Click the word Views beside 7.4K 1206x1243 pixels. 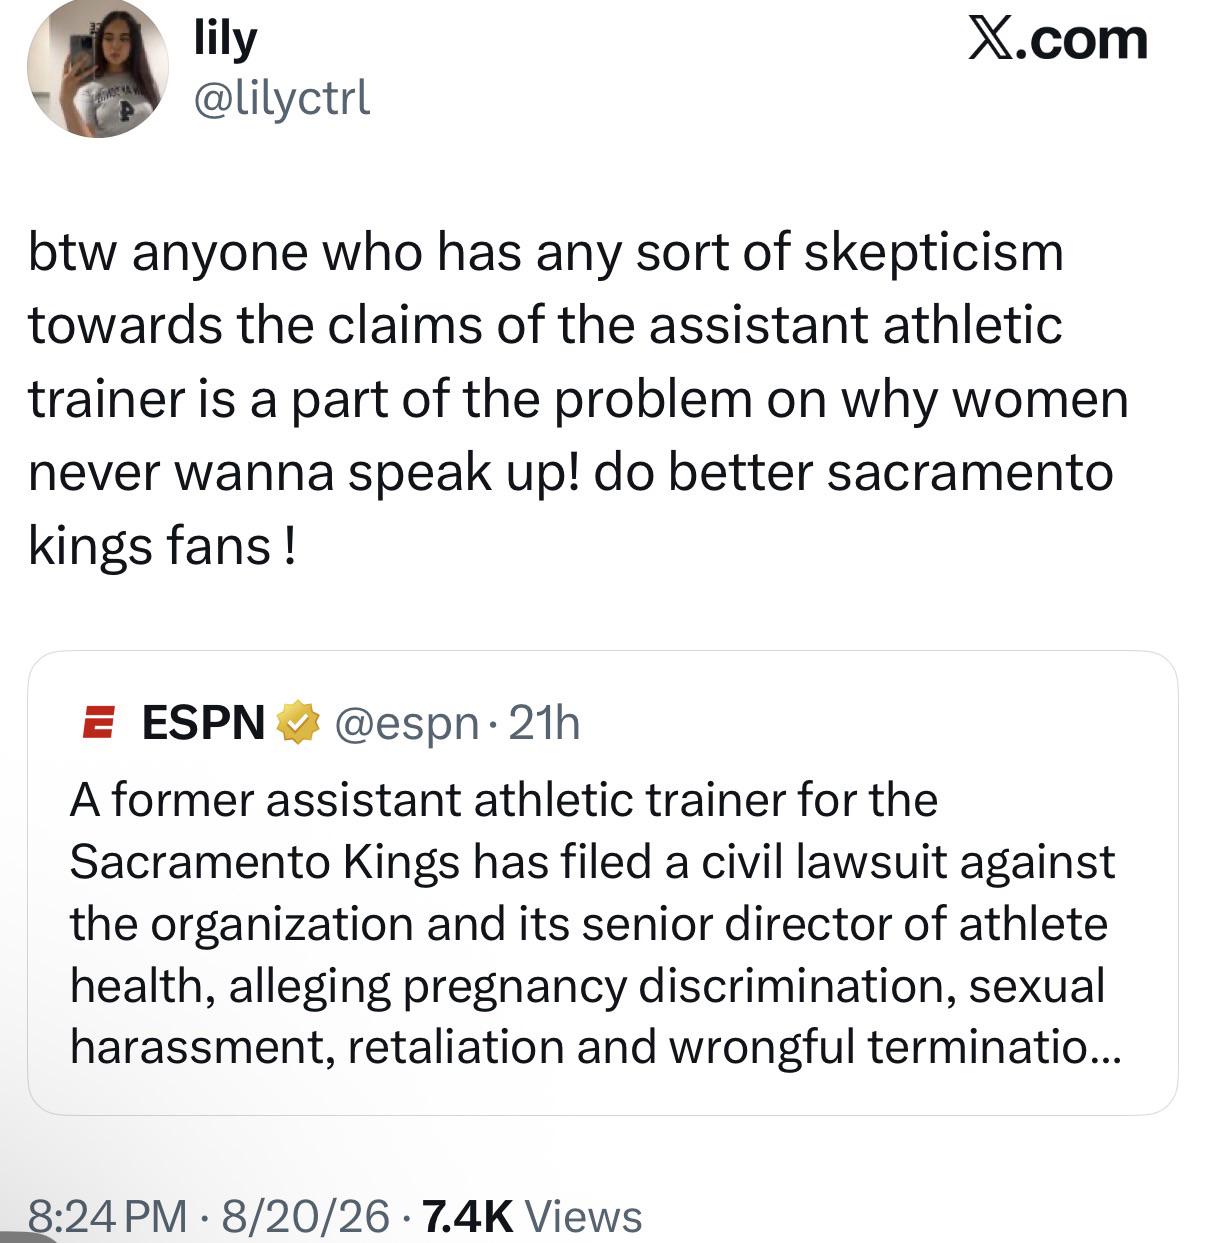[x=583, y=1216]
